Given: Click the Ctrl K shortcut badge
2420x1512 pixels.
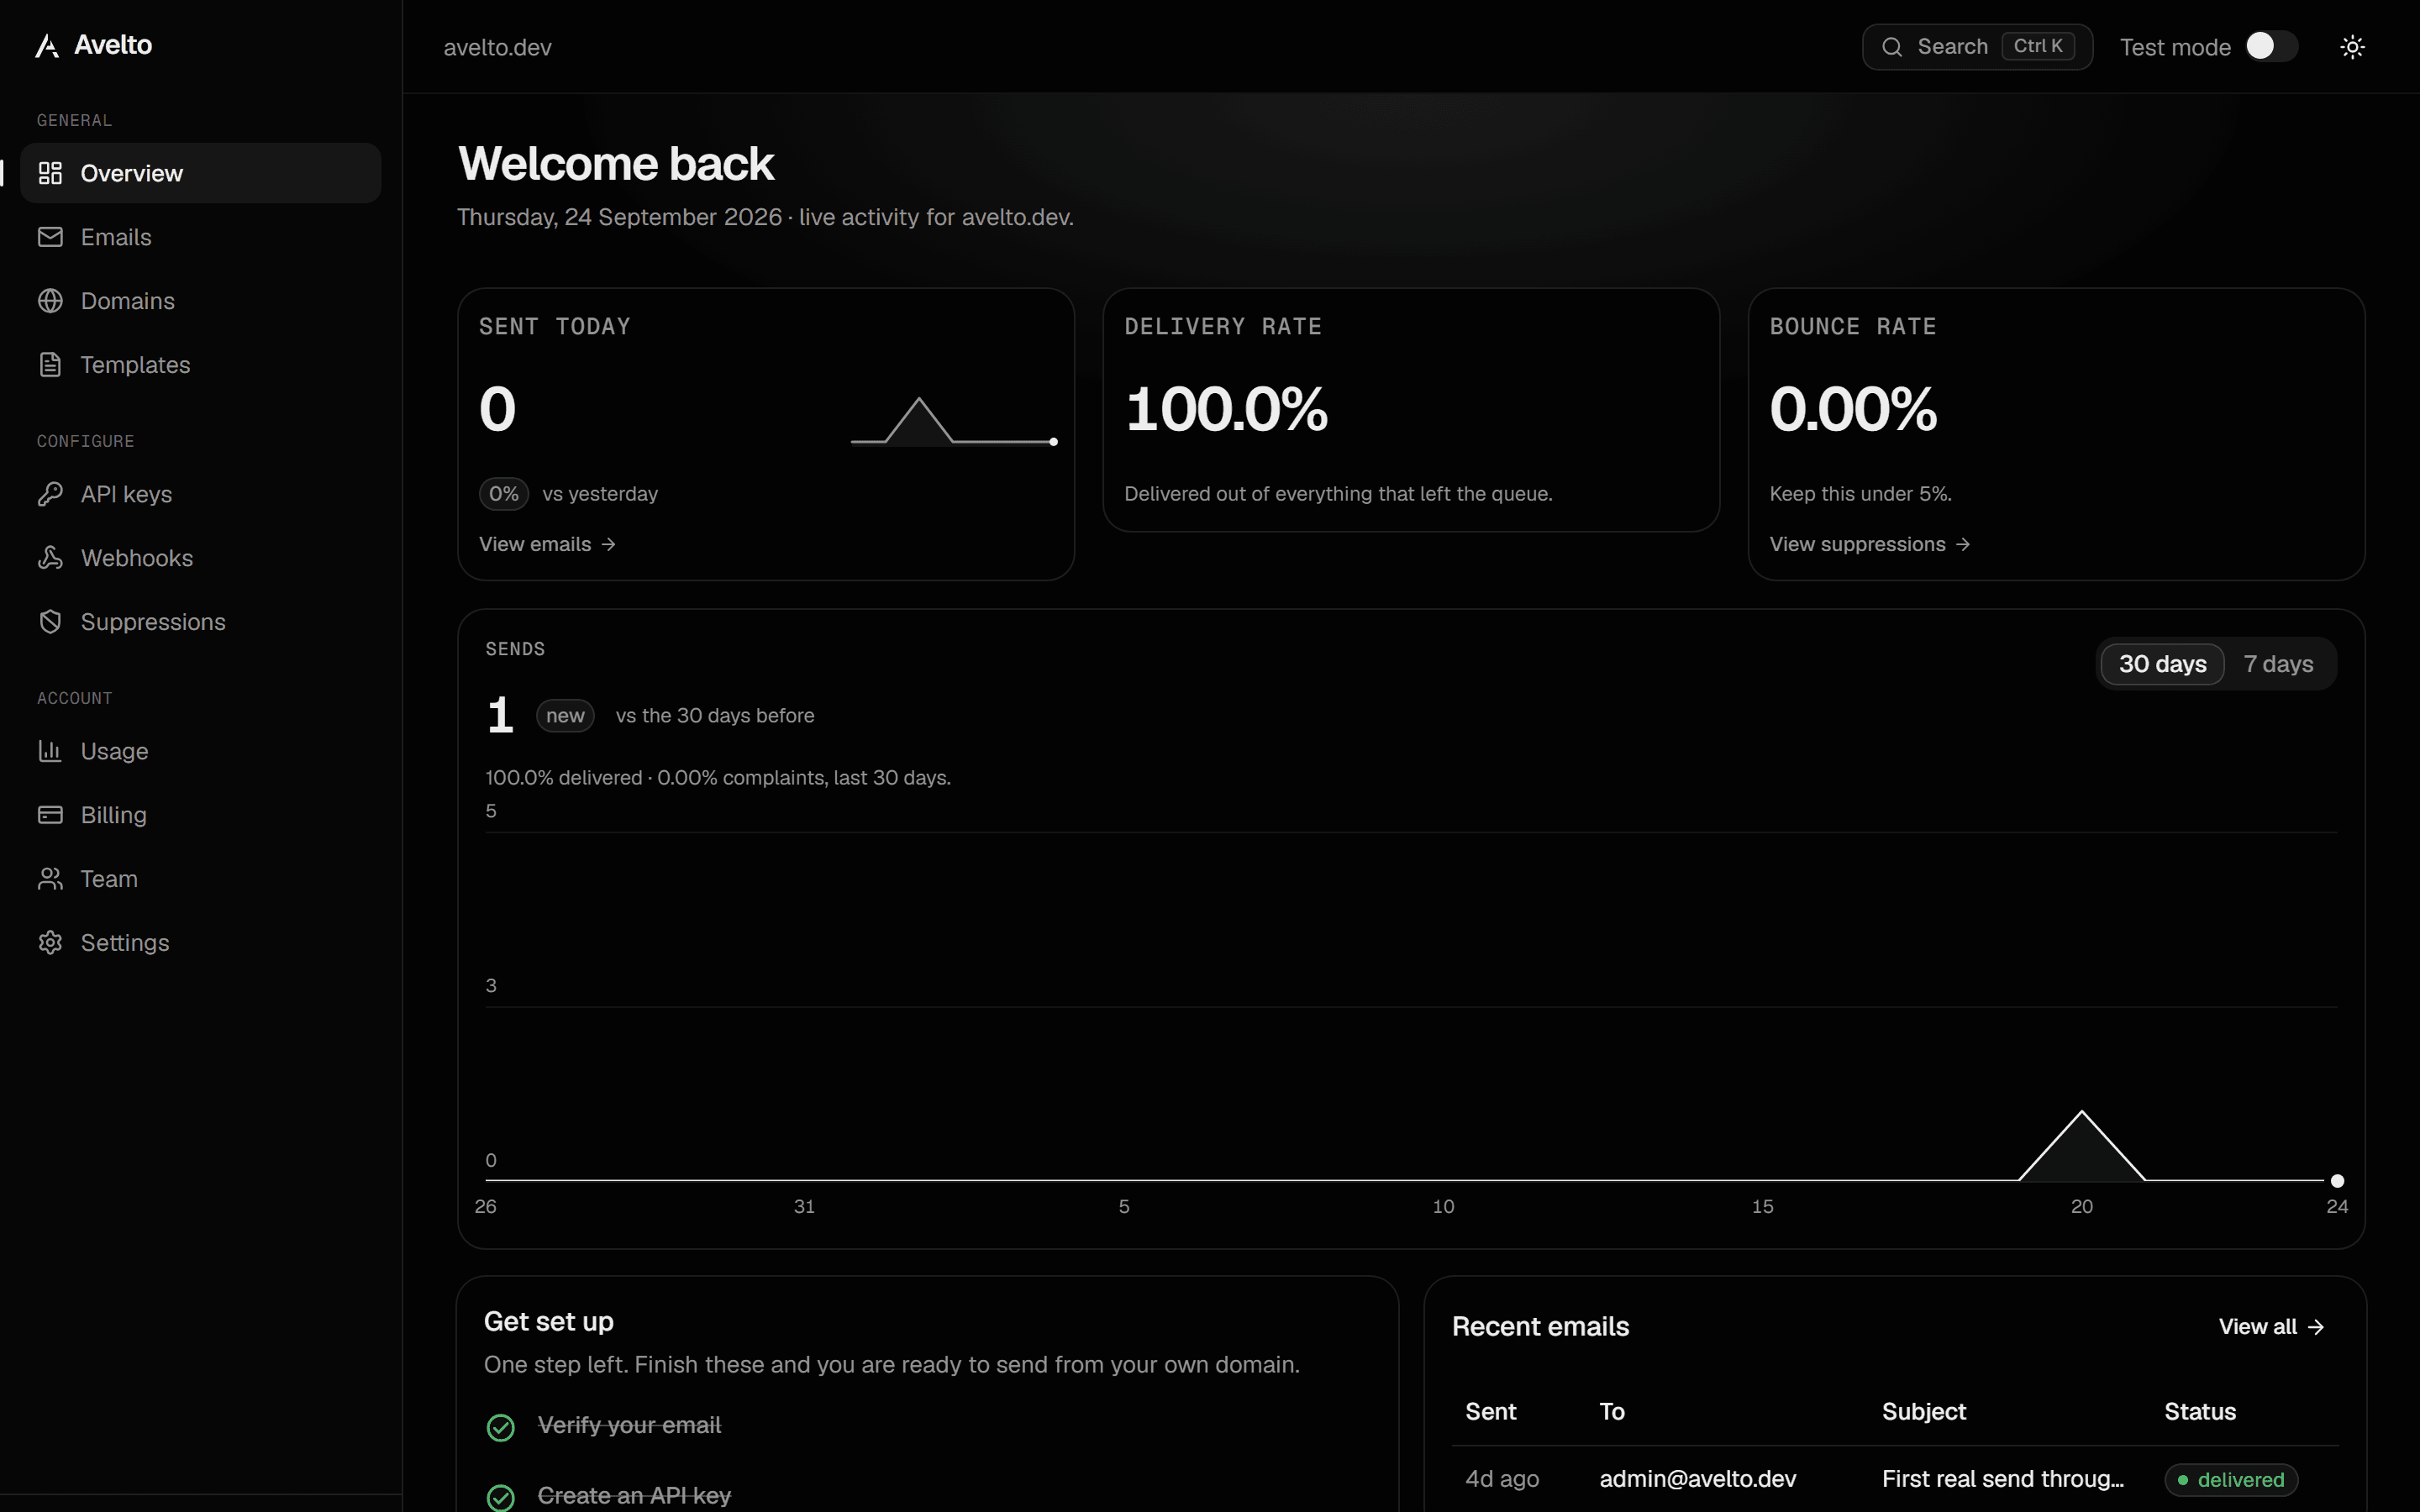Looking at the screenshot, I should point(2038,46).
